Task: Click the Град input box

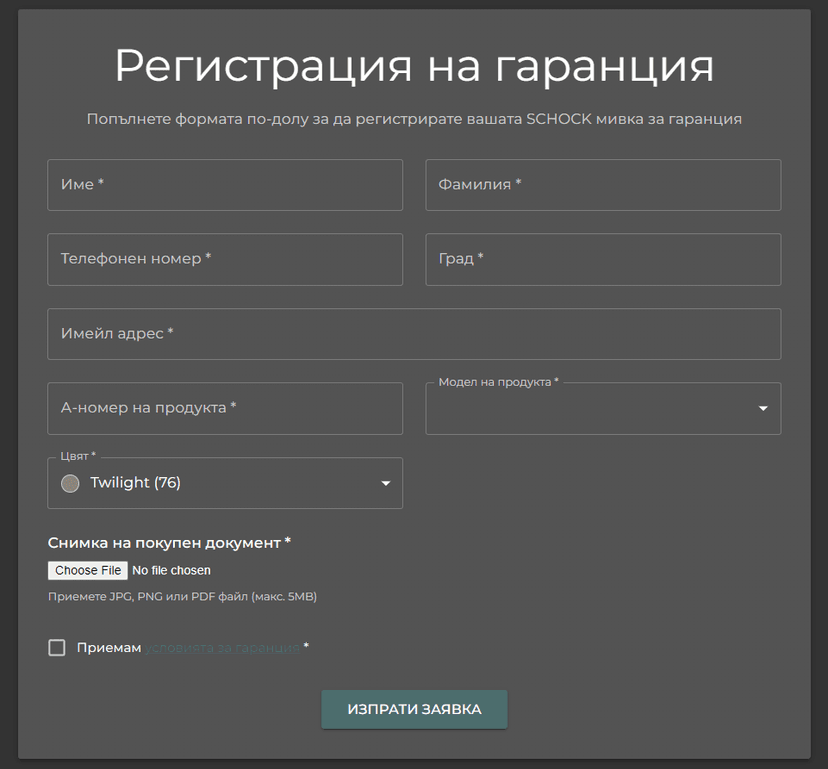Action: (x=603, y=259)
